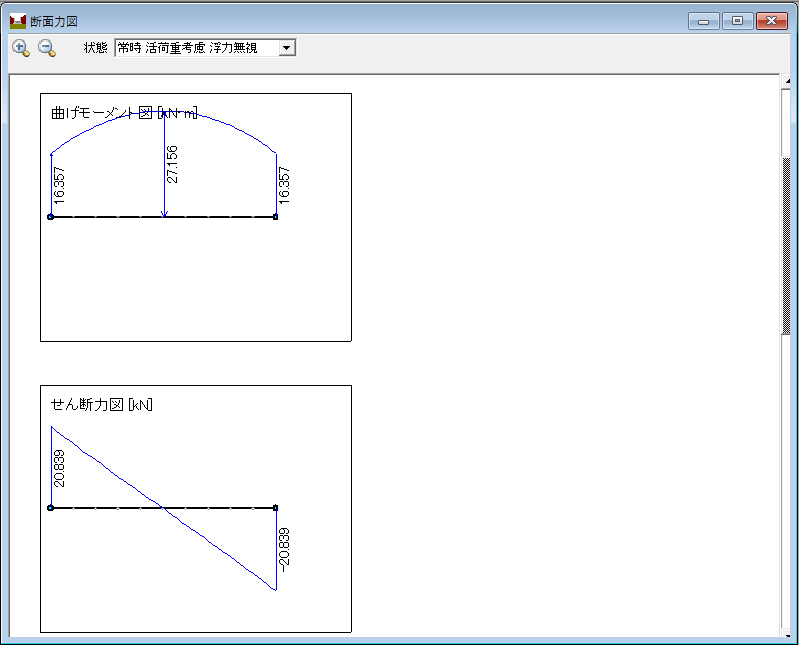Click the zoom in magnifier icon
This screenshot has height=645, width=799.
coord(20,47)
